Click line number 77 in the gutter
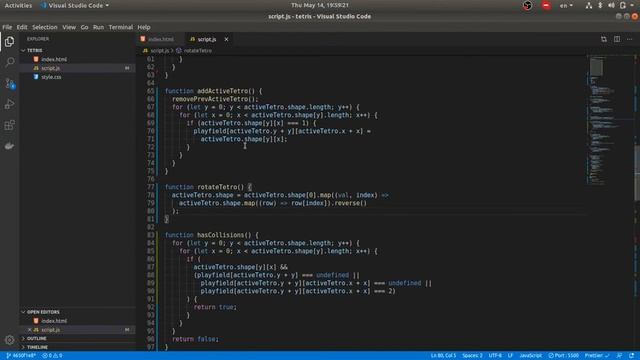This screenshot has height=360, width=640. [x=151, y=187]
